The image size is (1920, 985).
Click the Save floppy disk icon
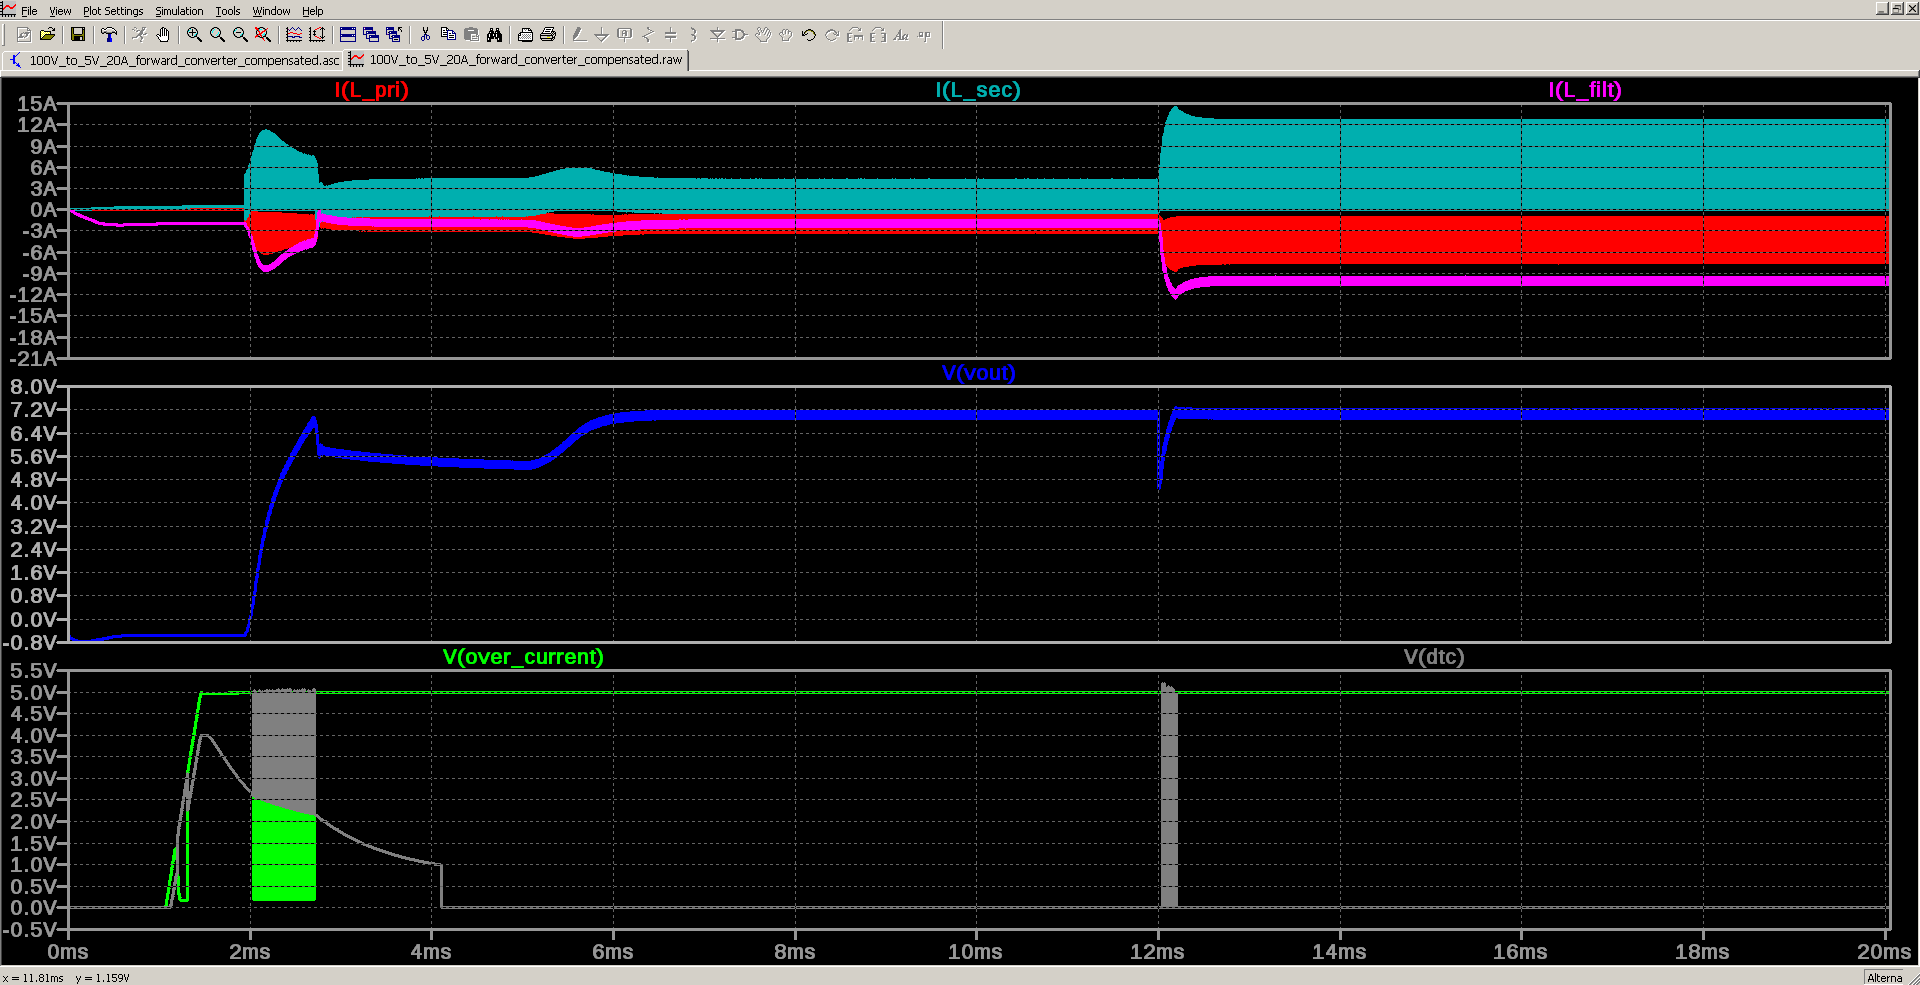(x=78, y=35)
